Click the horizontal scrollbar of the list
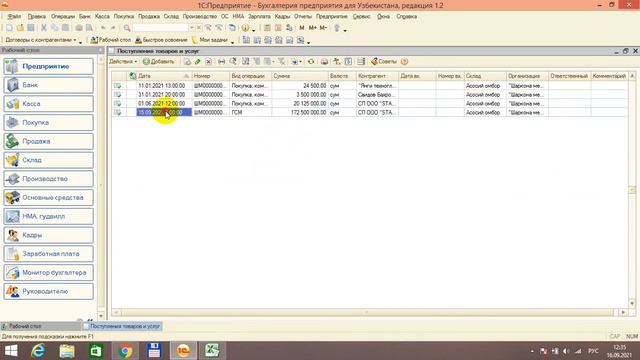This screenshot has height=360, width=640. [366, 313]
